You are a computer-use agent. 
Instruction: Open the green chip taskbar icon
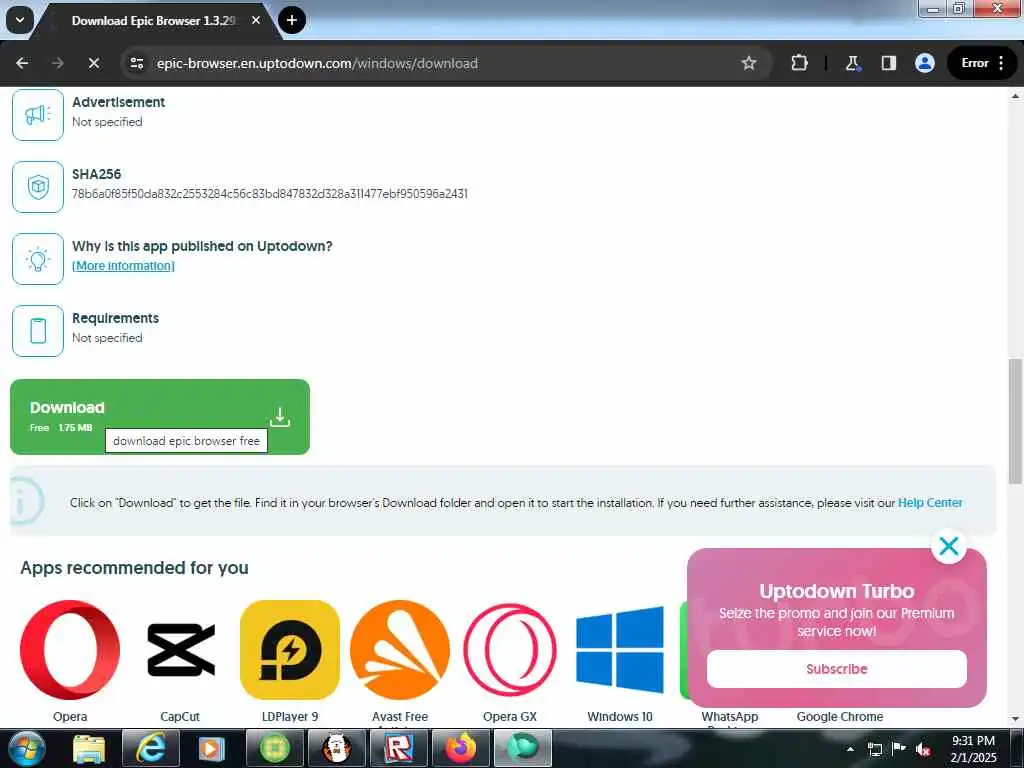click(275, 748)
